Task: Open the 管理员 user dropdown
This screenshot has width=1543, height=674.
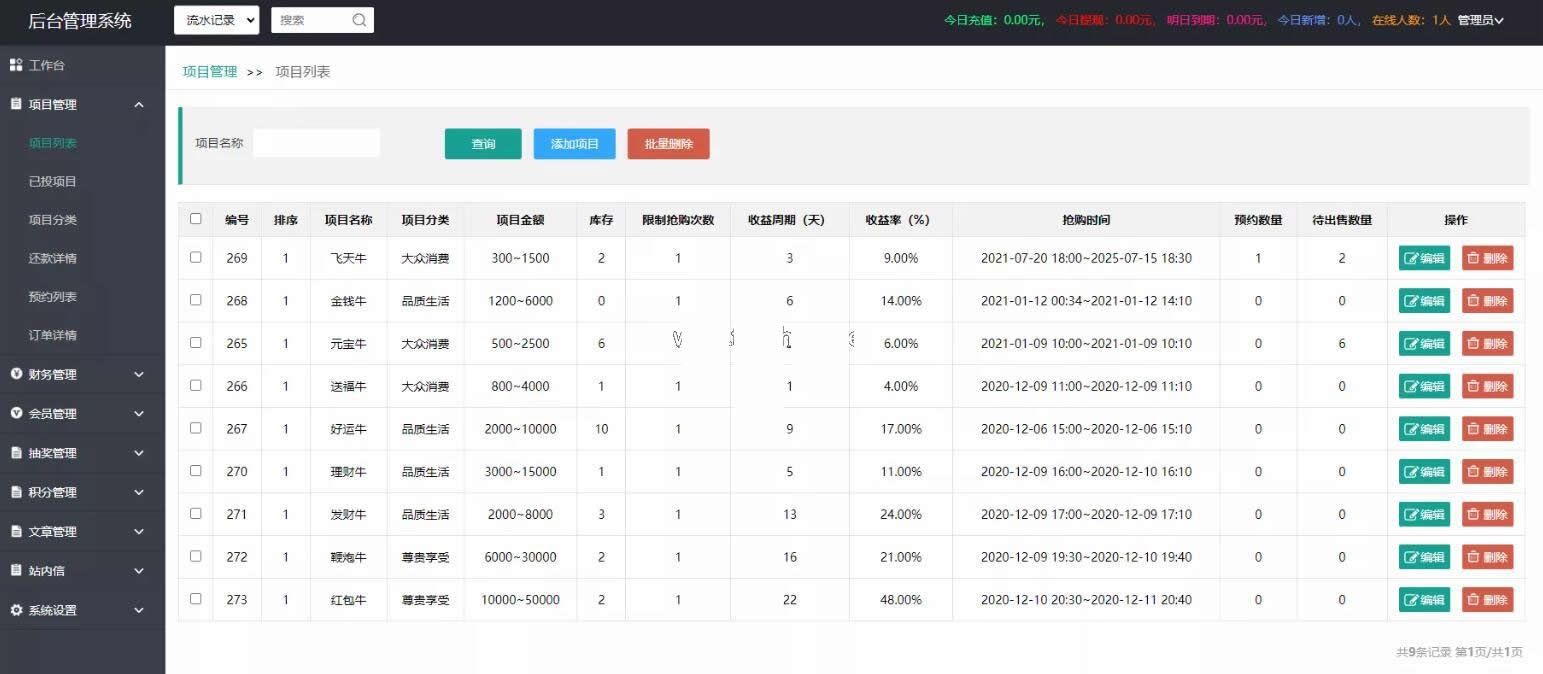Action: coord(1480,20)
